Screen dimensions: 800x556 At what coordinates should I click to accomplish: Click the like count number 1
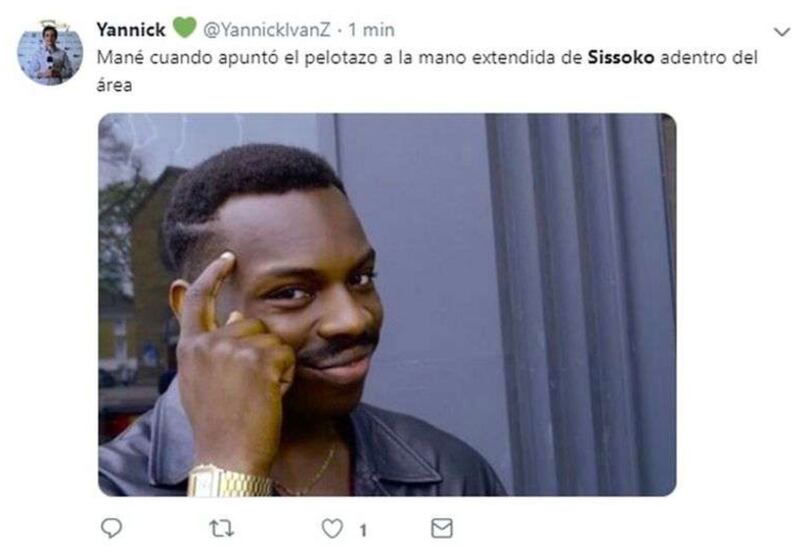coord(363,530)
